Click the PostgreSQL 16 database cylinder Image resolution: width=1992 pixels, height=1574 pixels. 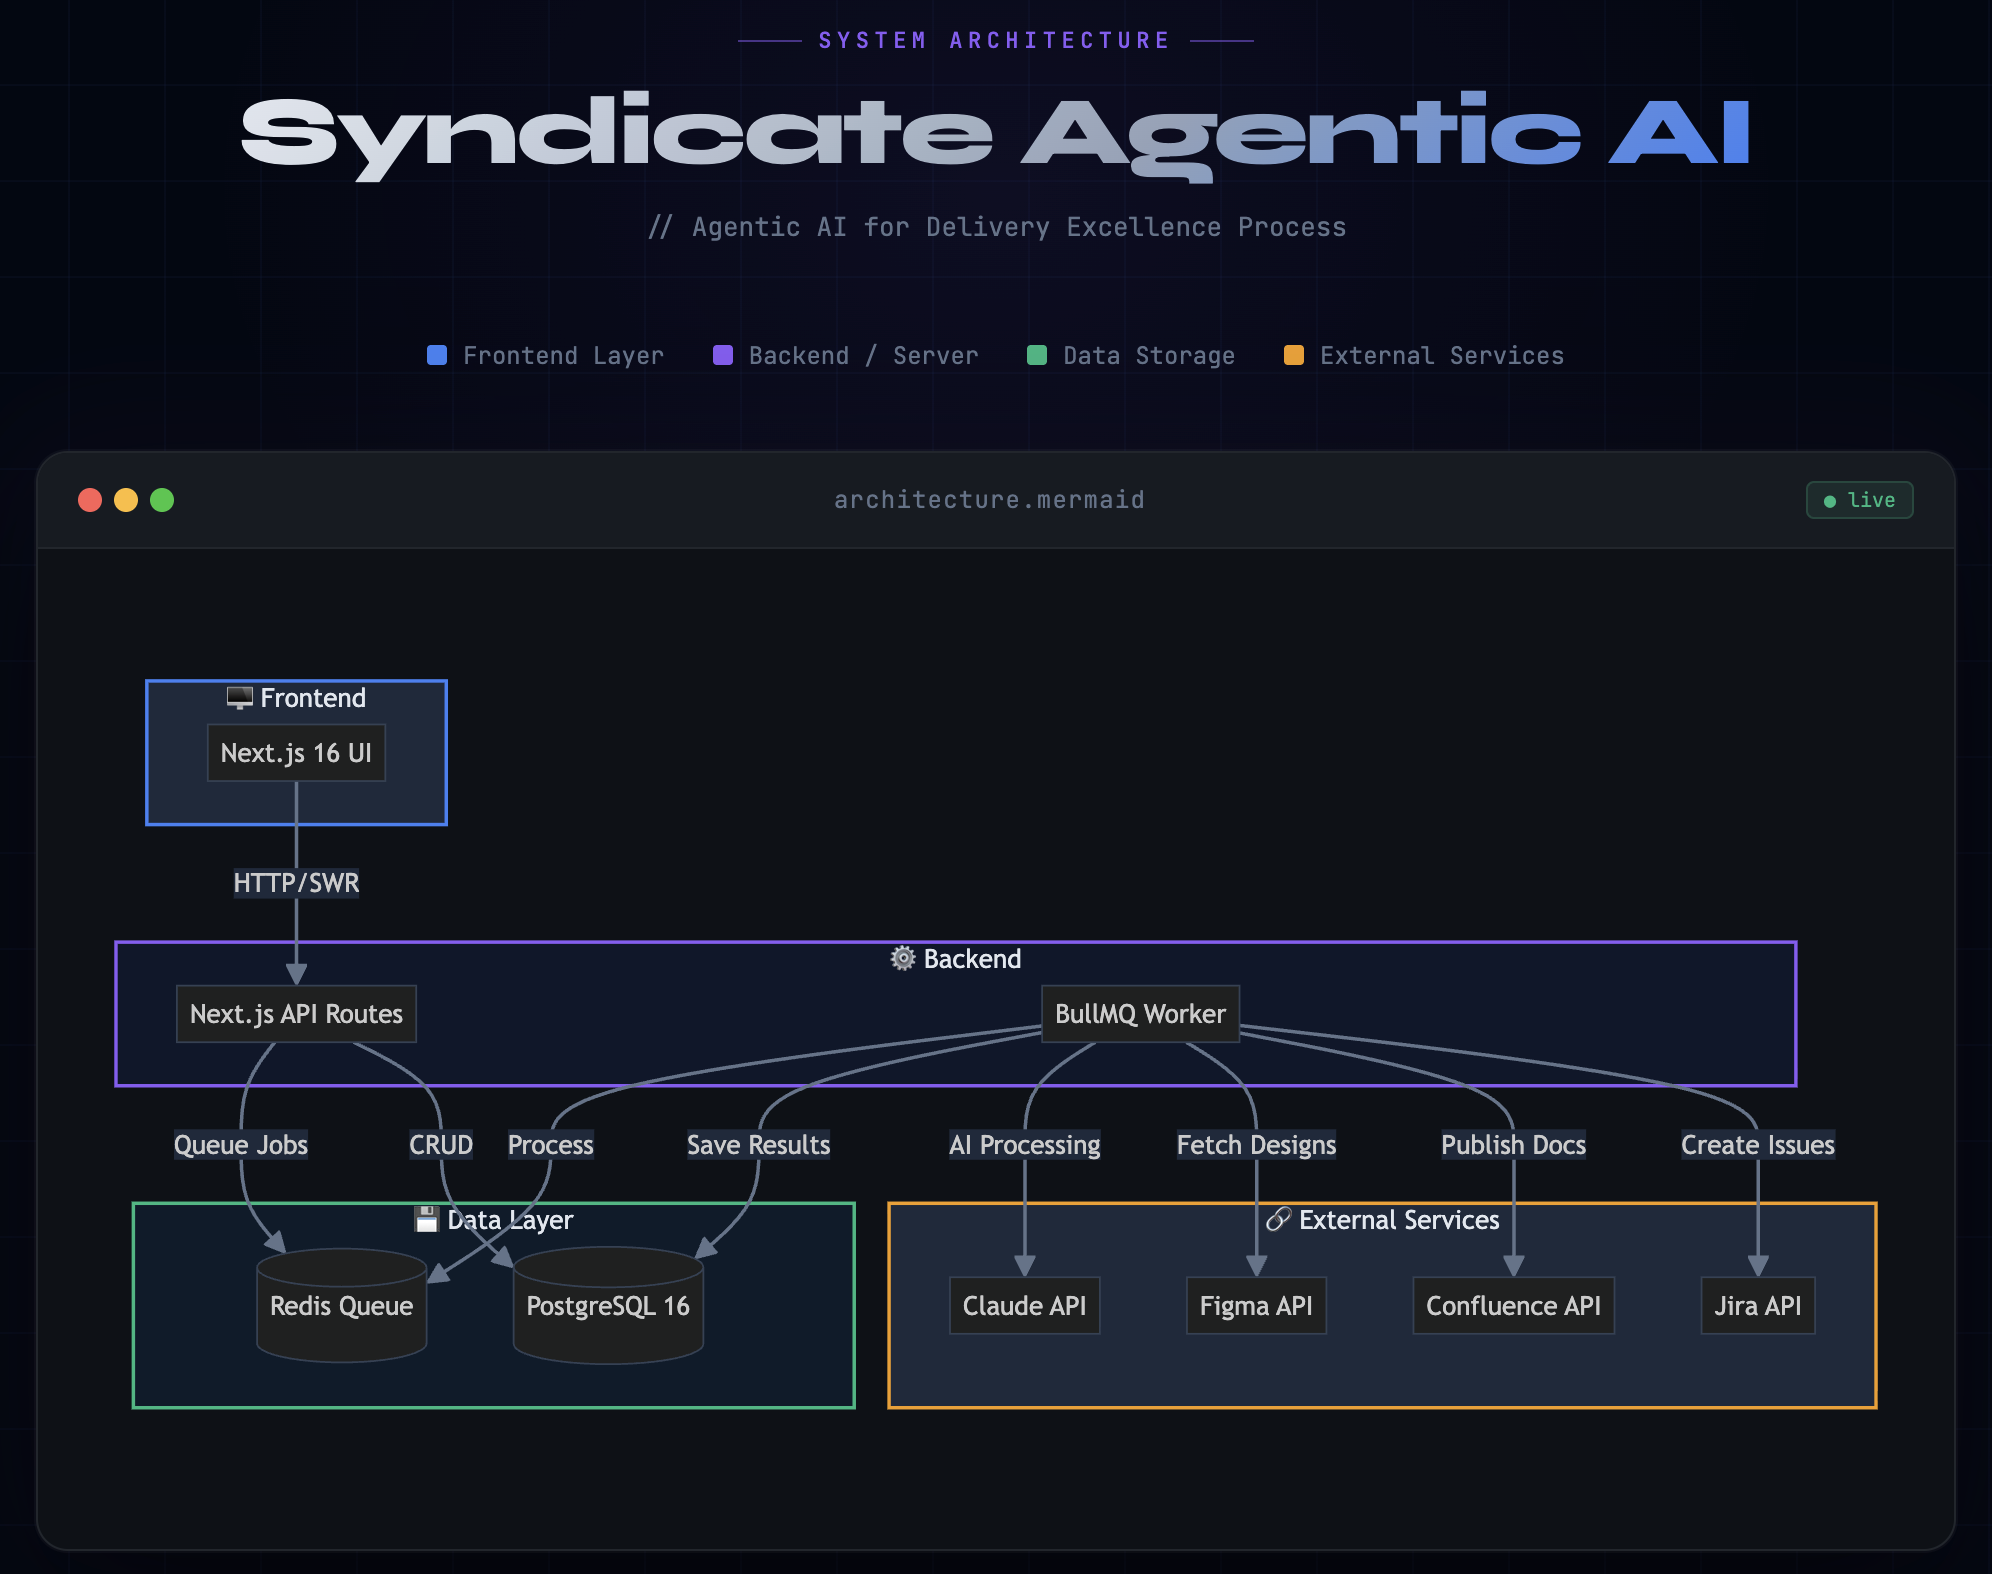click(608, 1306)
